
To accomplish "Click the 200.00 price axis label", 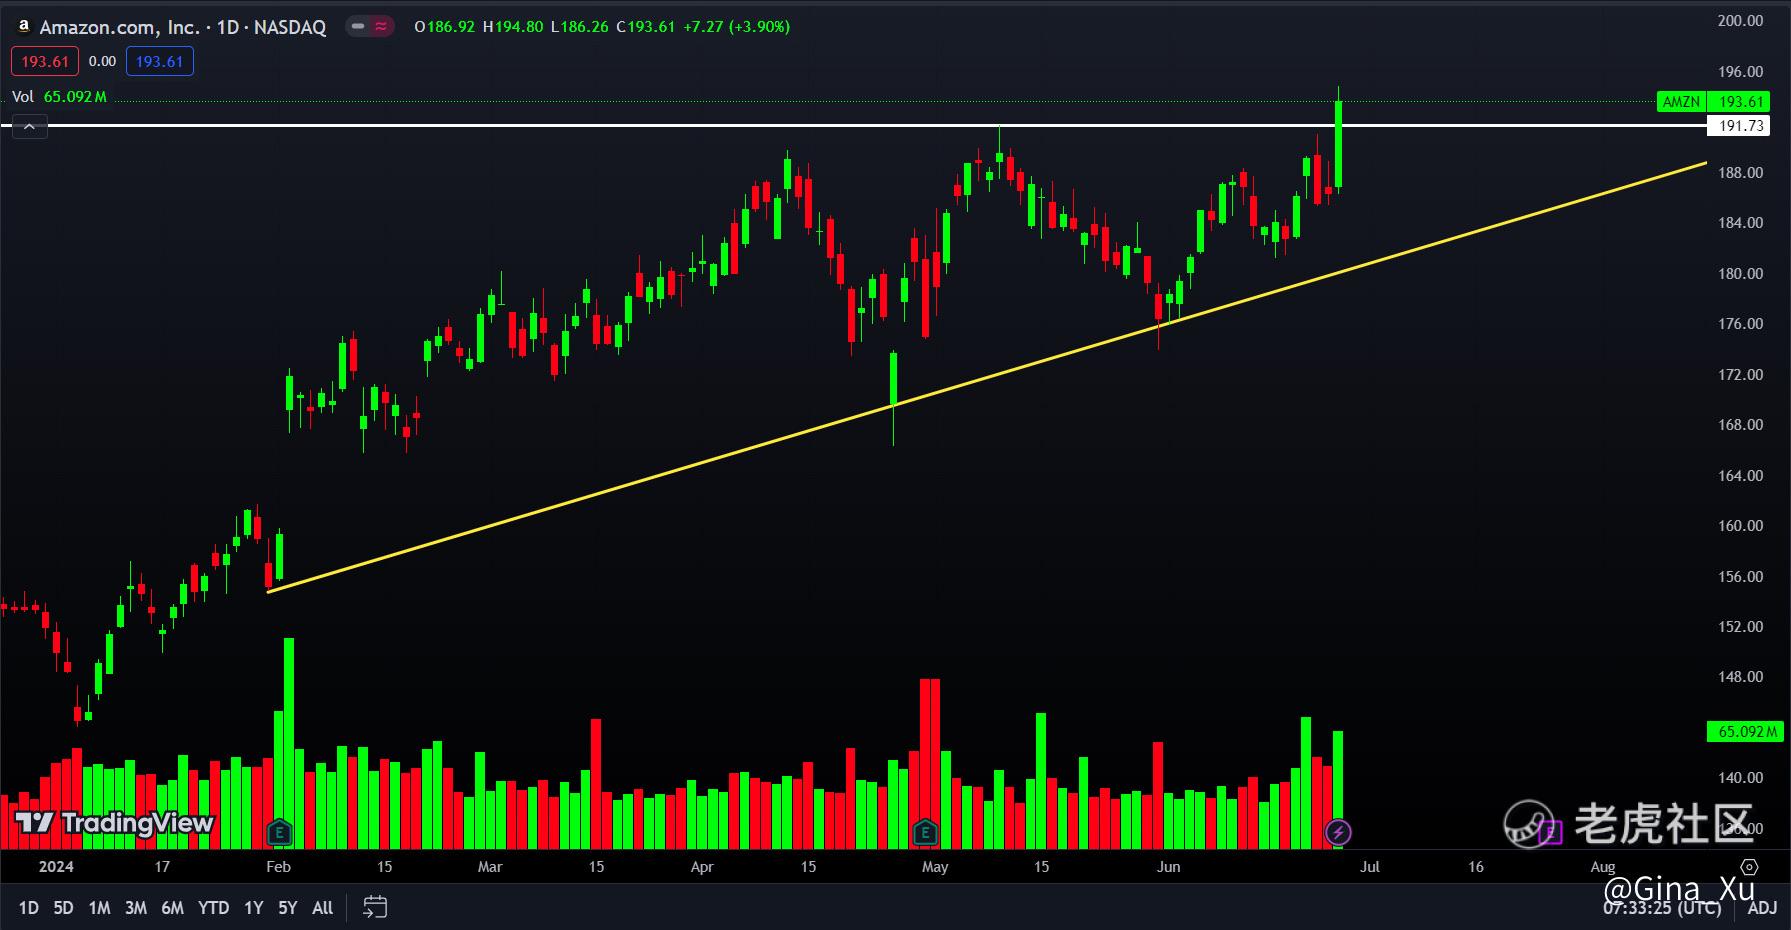I will (1740, 21).
